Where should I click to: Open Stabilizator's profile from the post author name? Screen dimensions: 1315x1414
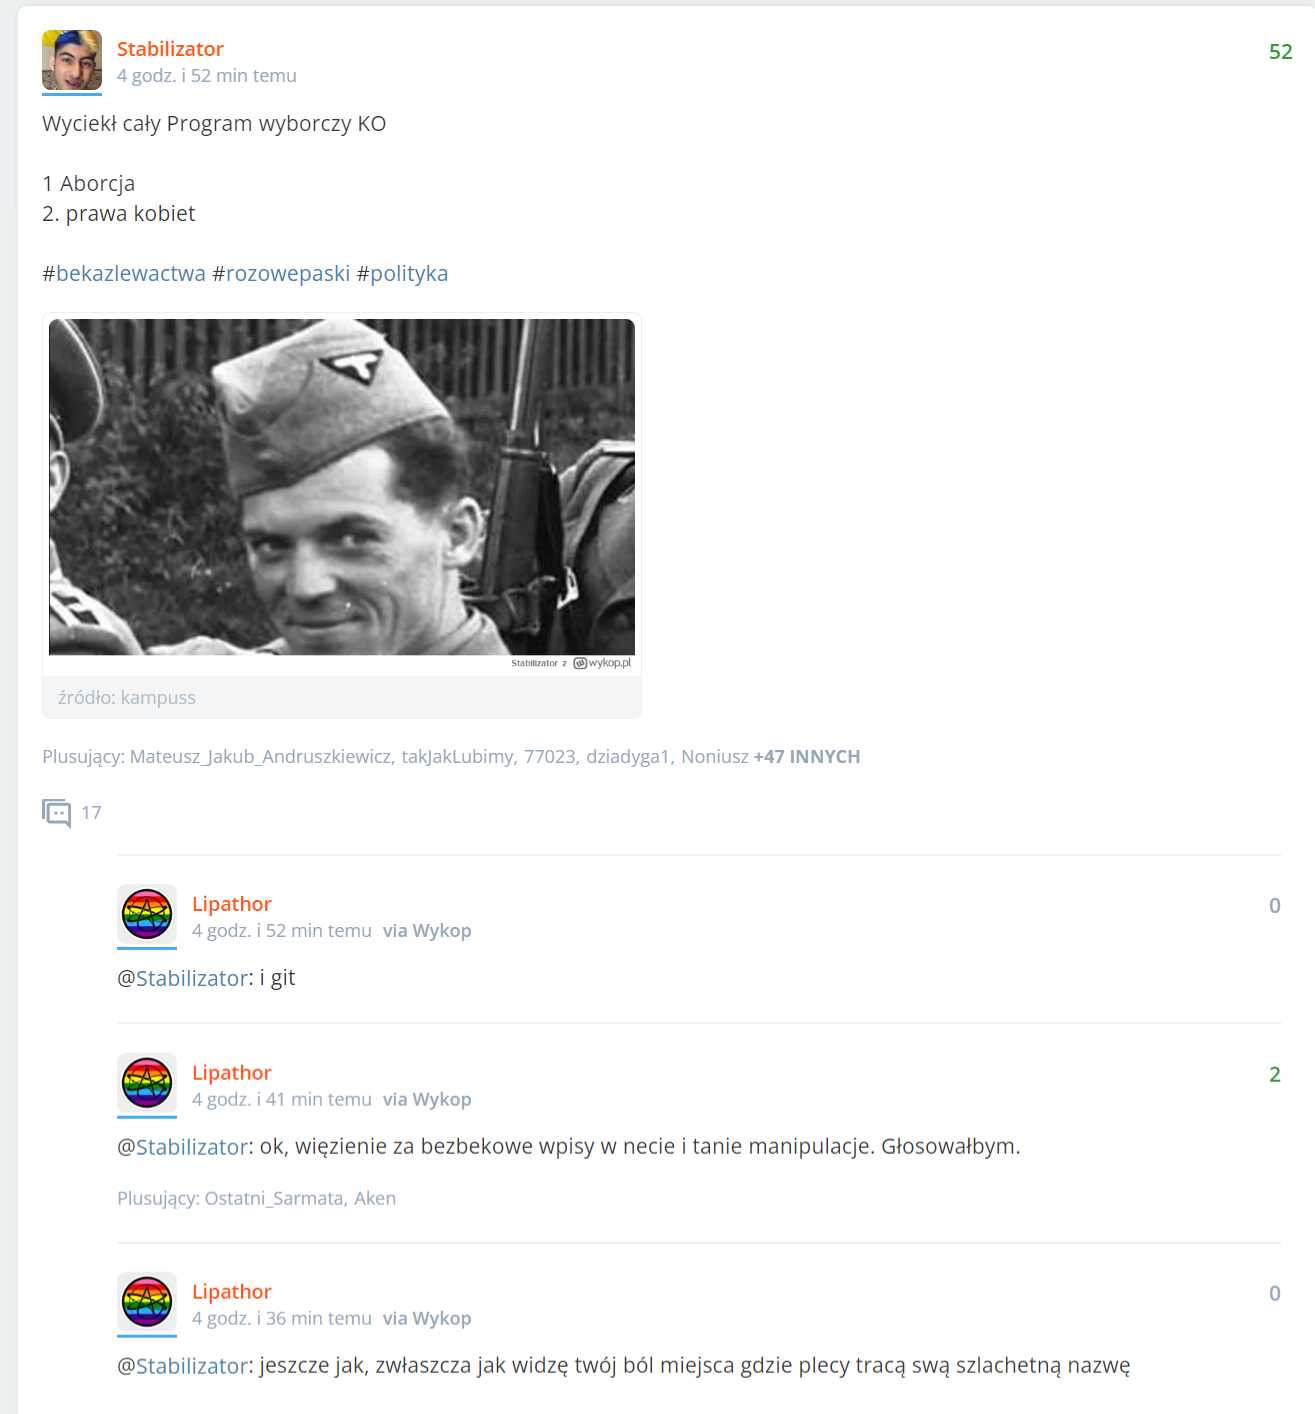170,49
